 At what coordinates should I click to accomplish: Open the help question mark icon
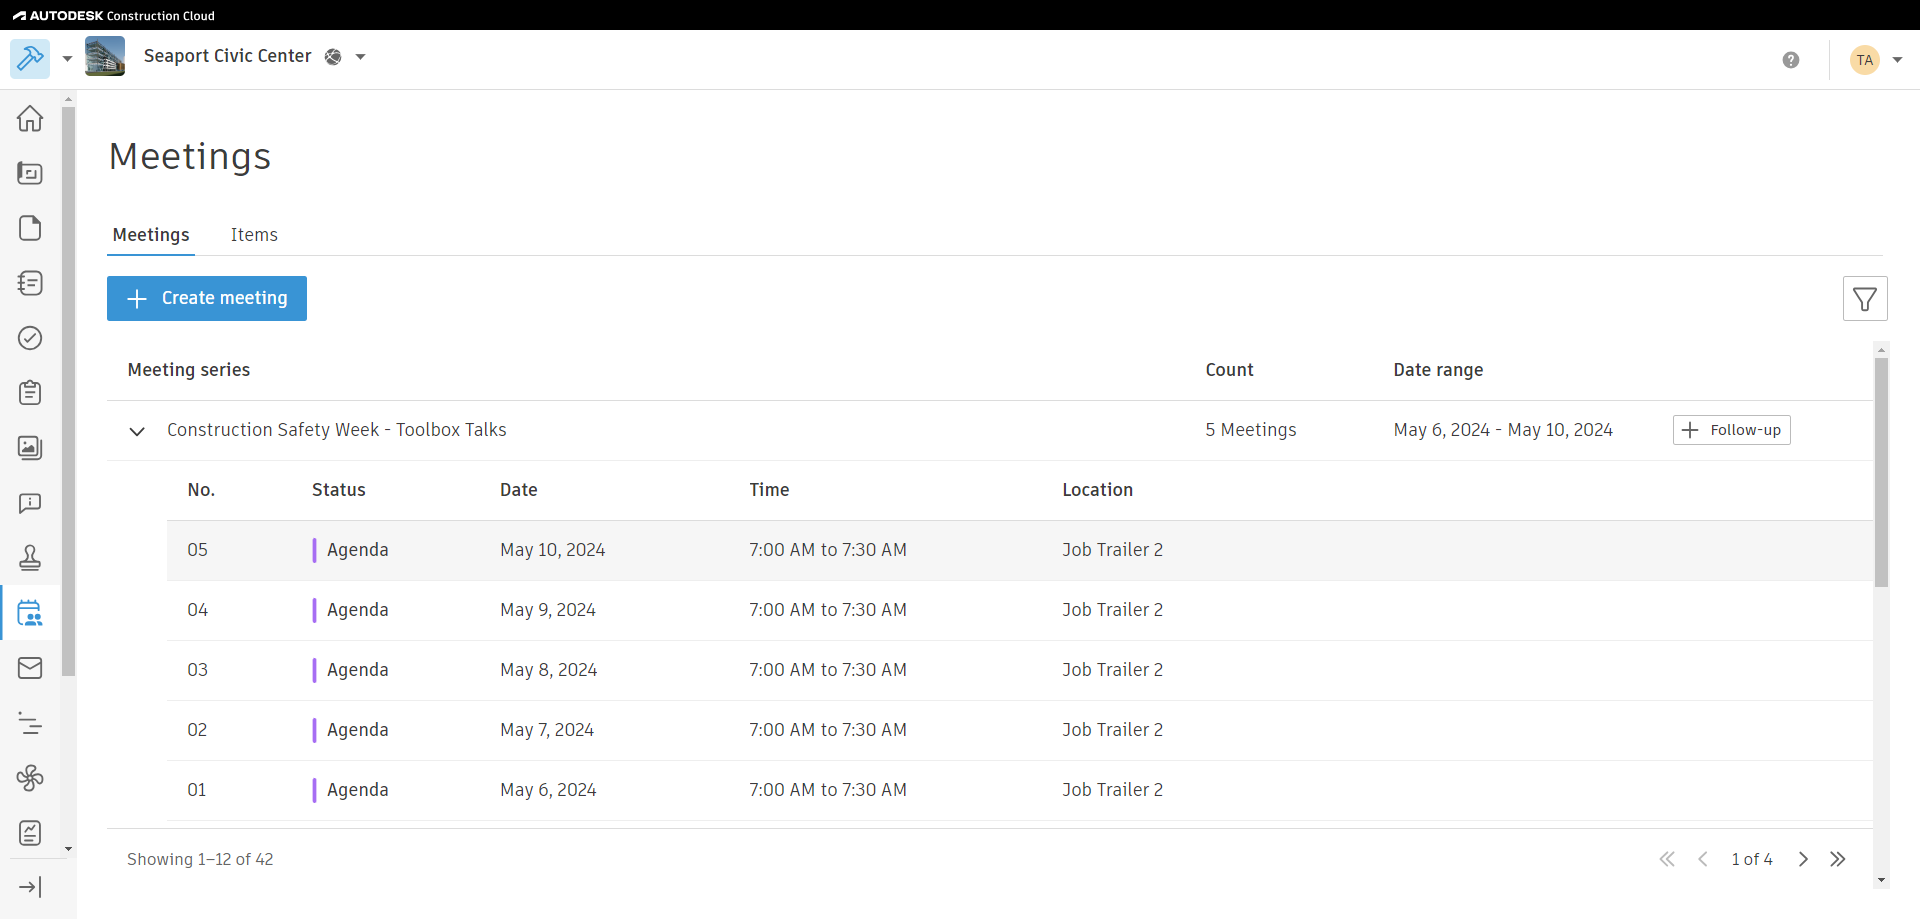tap(1790, 60)
